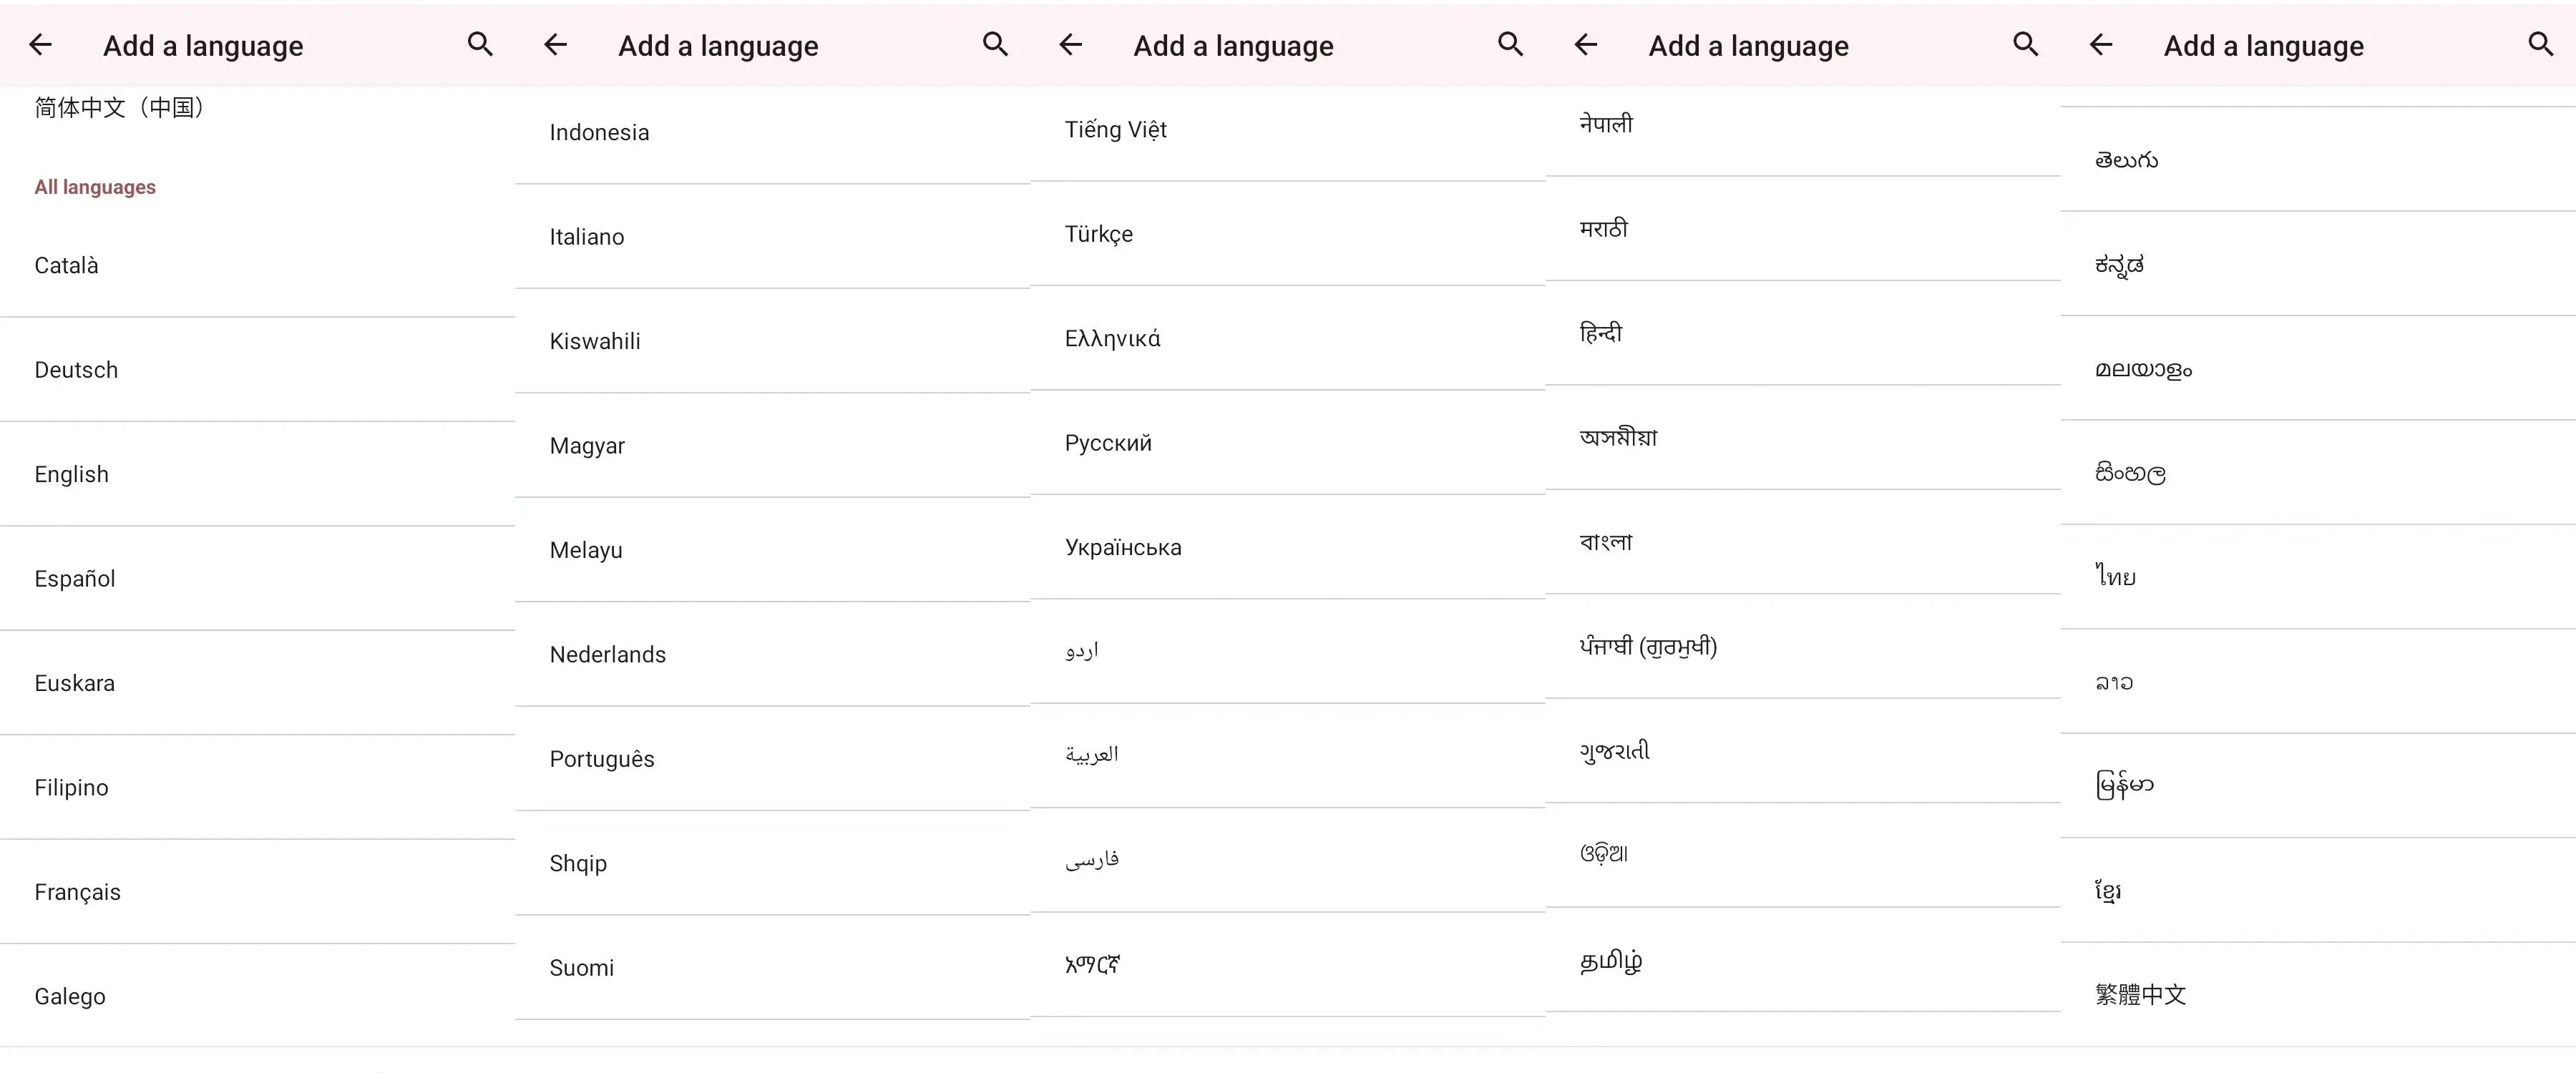Choose Ελληνικά language entry
2576x1073 pixels.
click(x=1287, y=338)
